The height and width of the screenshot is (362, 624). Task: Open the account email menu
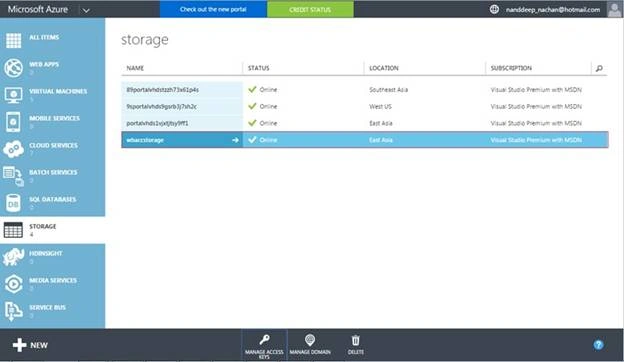point(553,10)
